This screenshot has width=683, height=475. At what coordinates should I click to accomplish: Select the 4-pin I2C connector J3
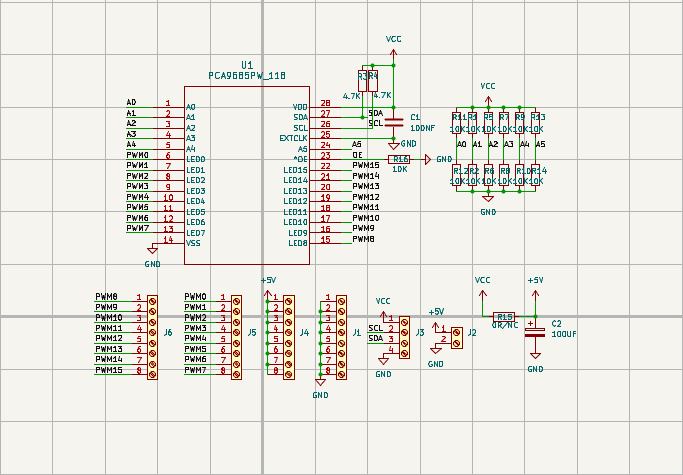point(404,338)
